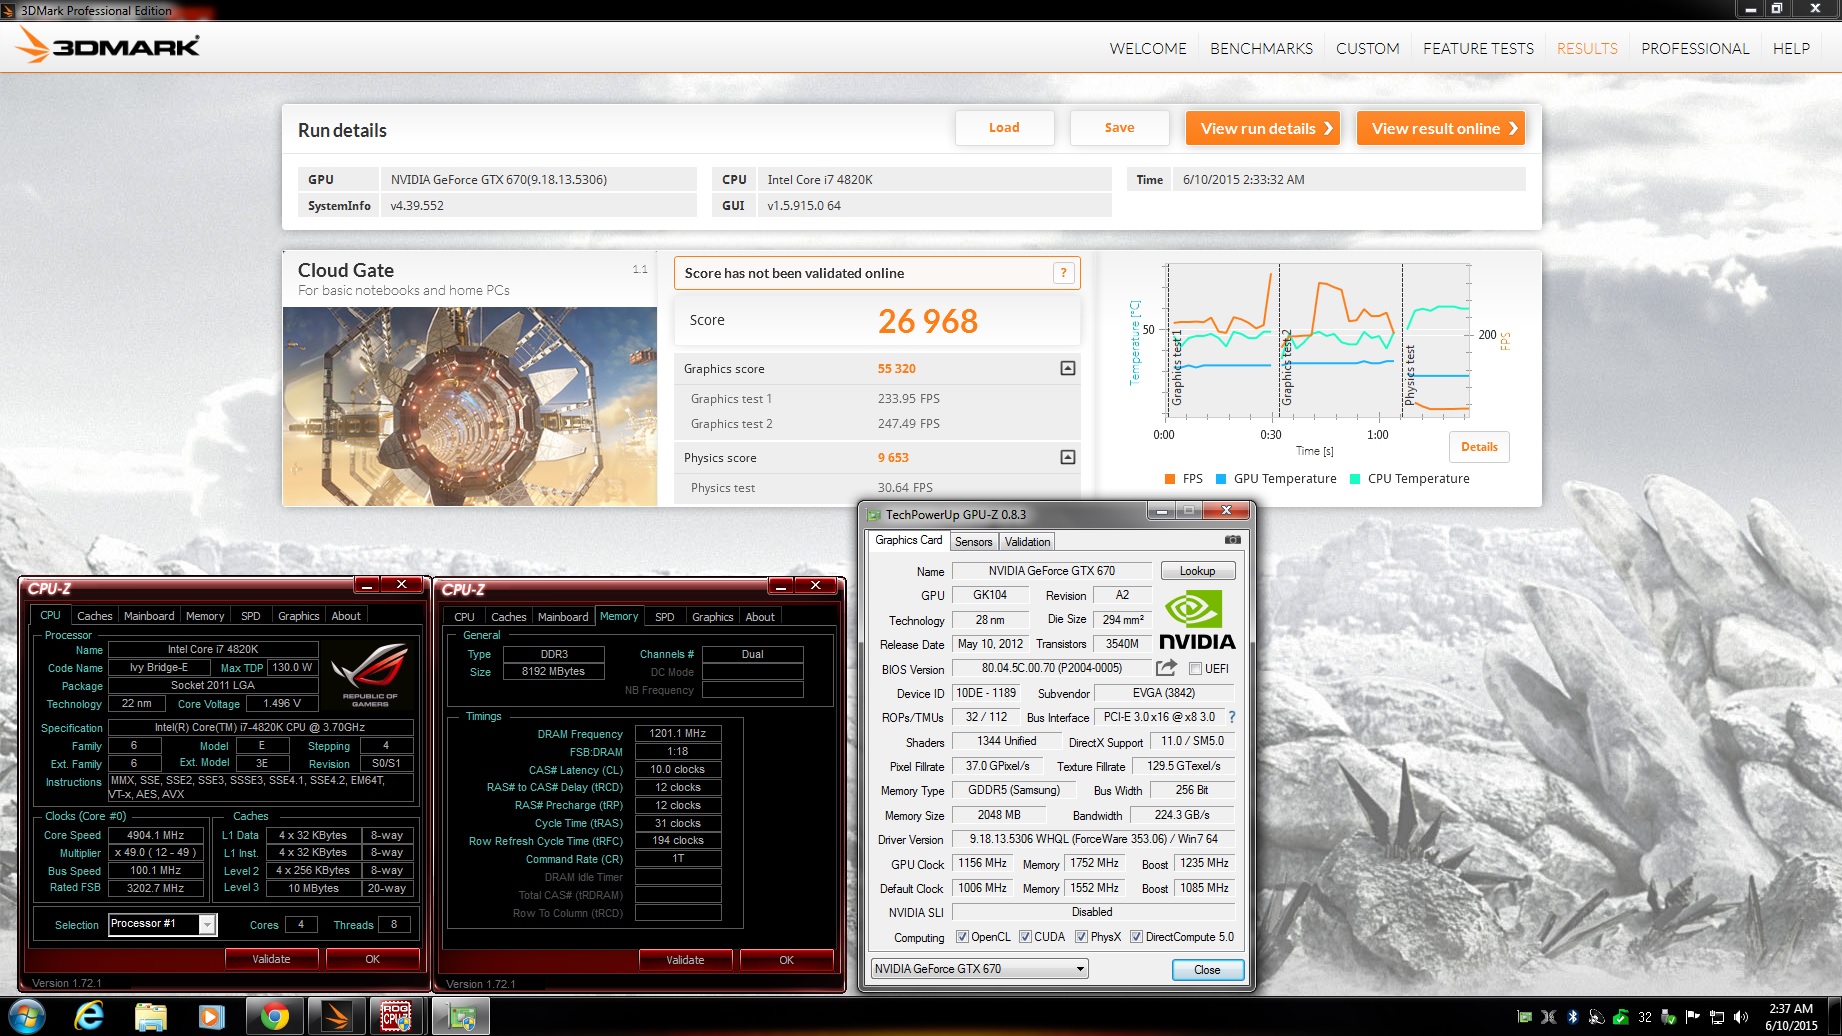Viewport: 1842px width, 1036px height.
Task: Click View run details button
Action: (1262, 128)
